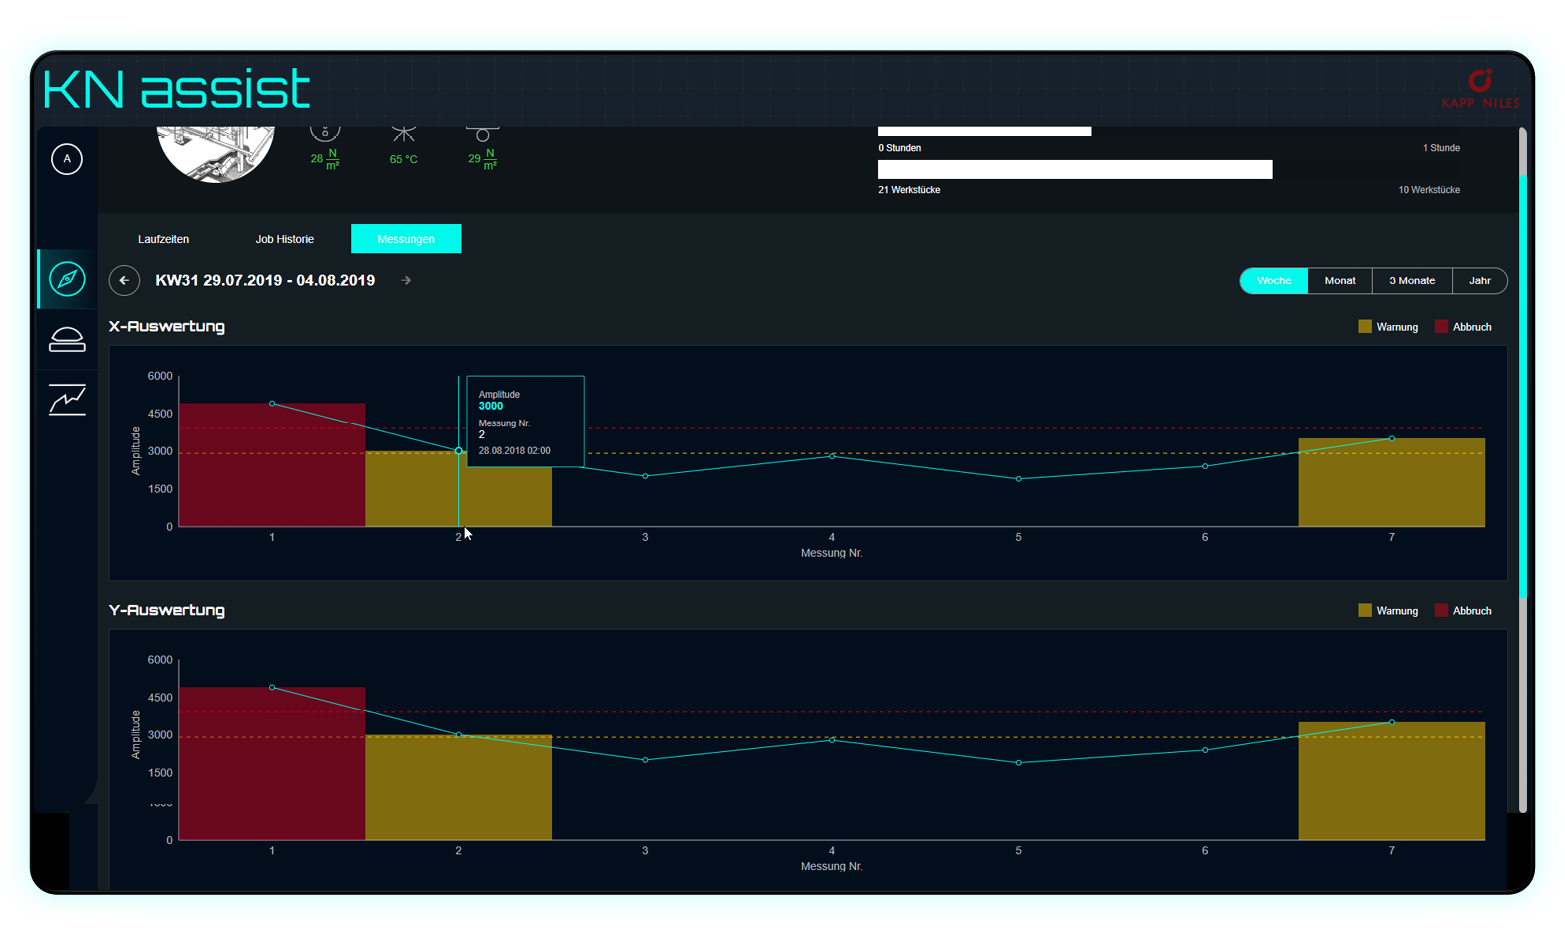The width and height of the screenshot is (1565, 945).
Task: Click the red bar in X-Auswertung chart
Action: click(272, 465)
